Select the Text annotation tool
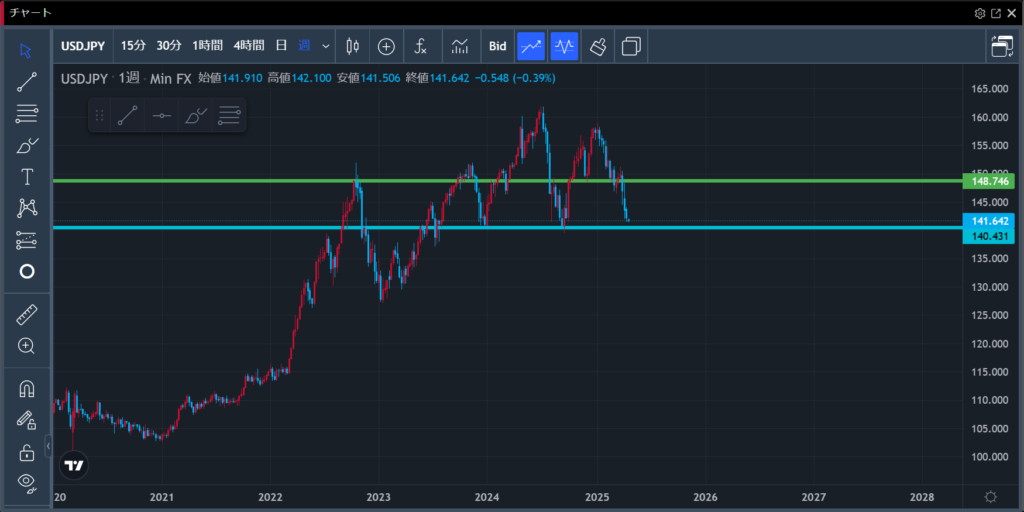Image resolution: width=1024 pixels, height=512 pixels. tap(27, 176)
